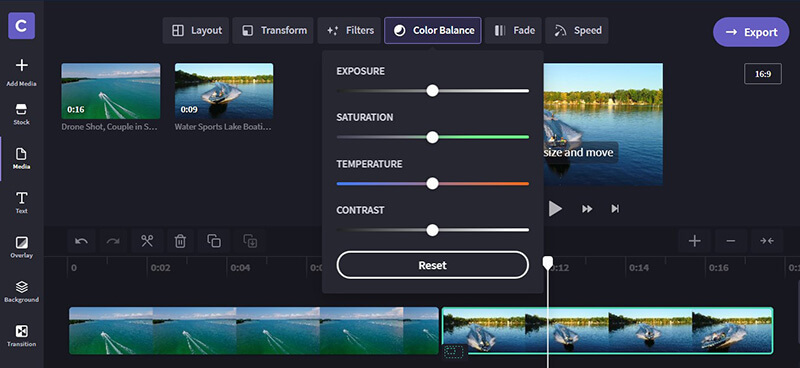Image resolution: width=800 pixels, height=368 pixels.
Task: Click the Exposure slider handle
Action: [x=432, y=91]
